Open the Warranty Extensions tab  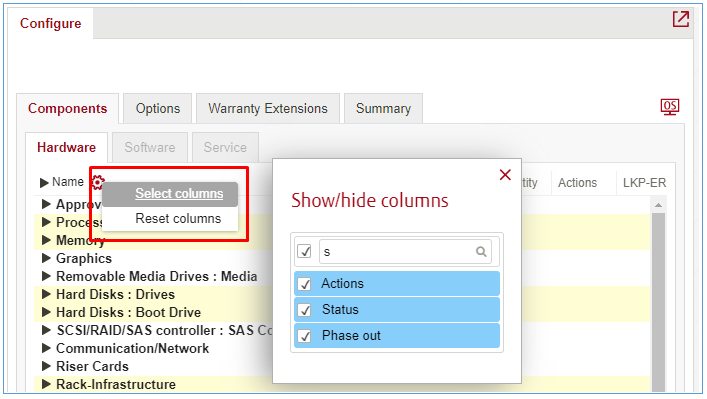(x=268, y=109)
